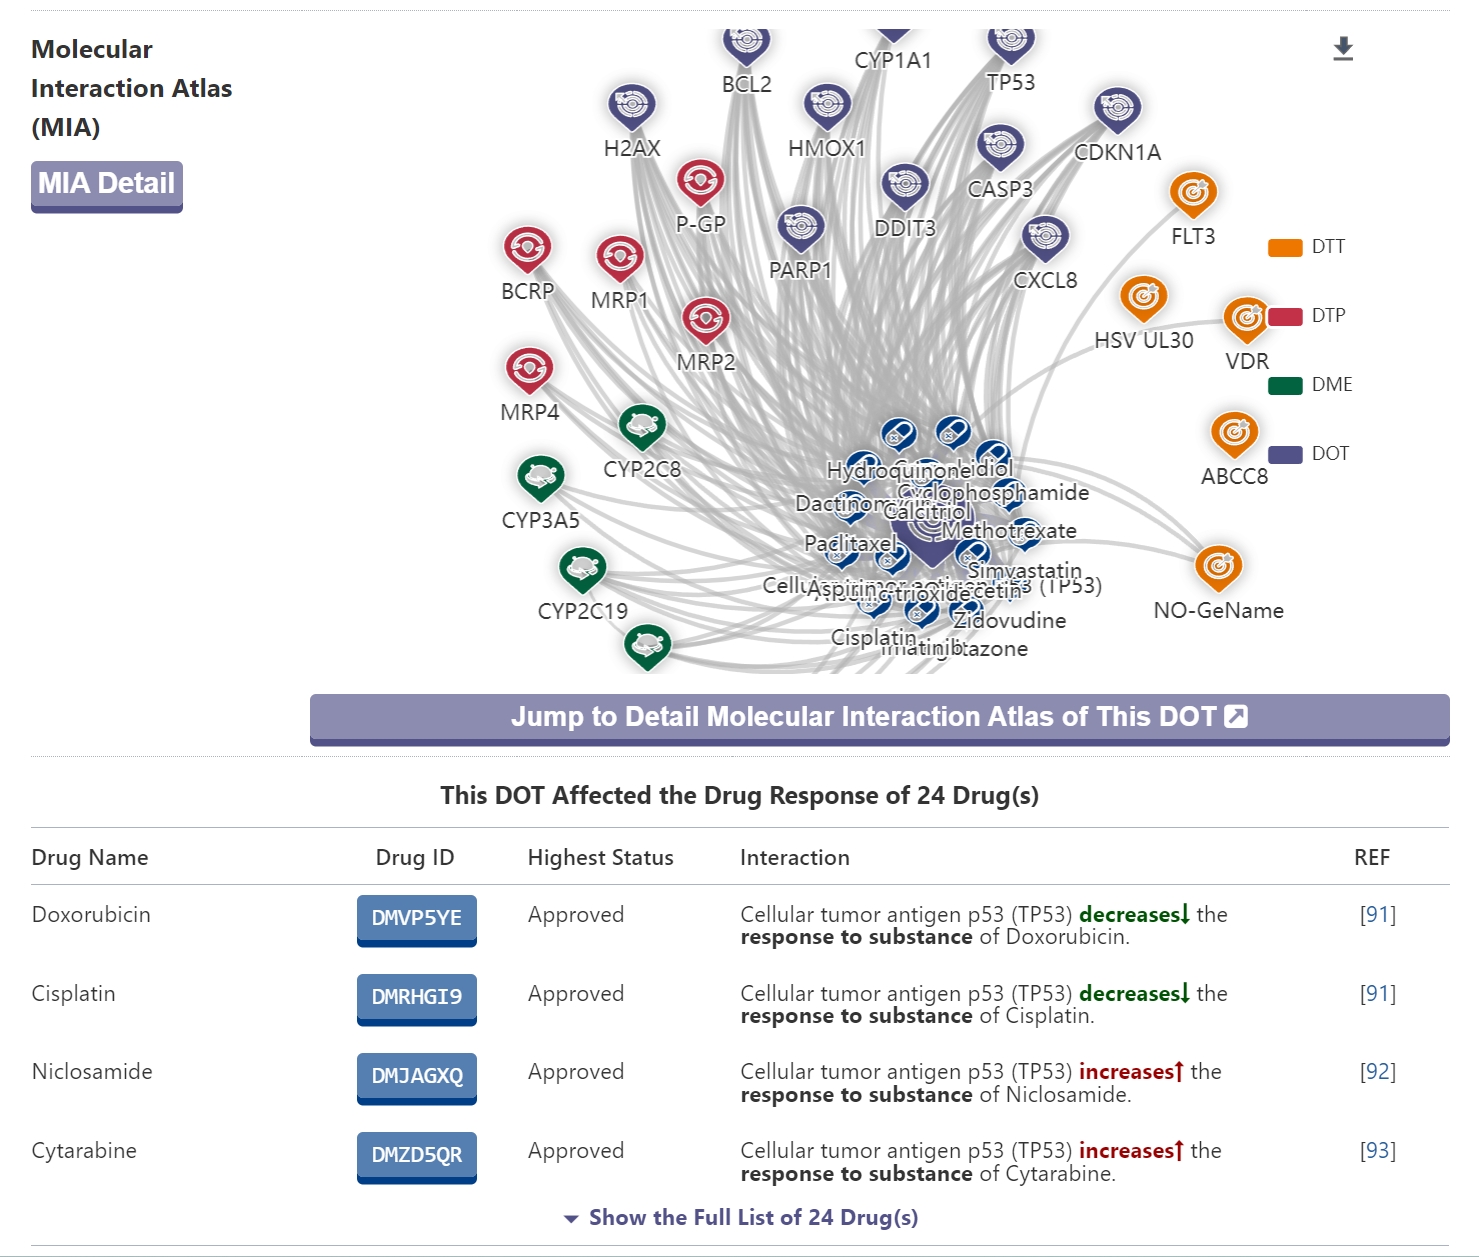Screen dimensions: 1479x1257
Task: Select the CYP2C8 enzyme node icon
Action: [642, 427]
